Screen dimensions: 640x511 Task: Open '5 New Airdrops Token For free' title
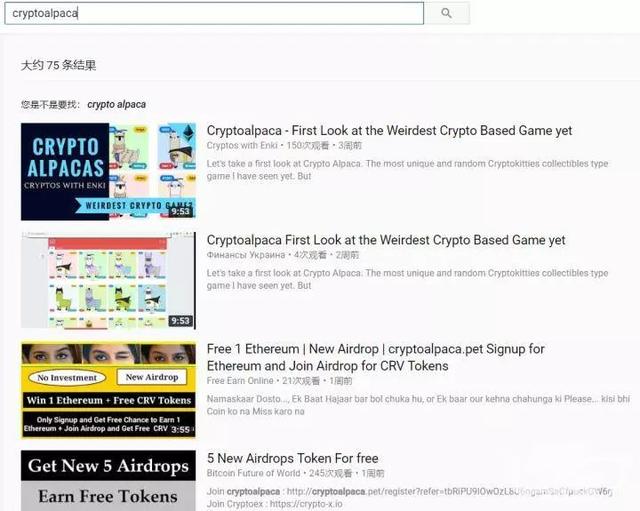[292, 458]
